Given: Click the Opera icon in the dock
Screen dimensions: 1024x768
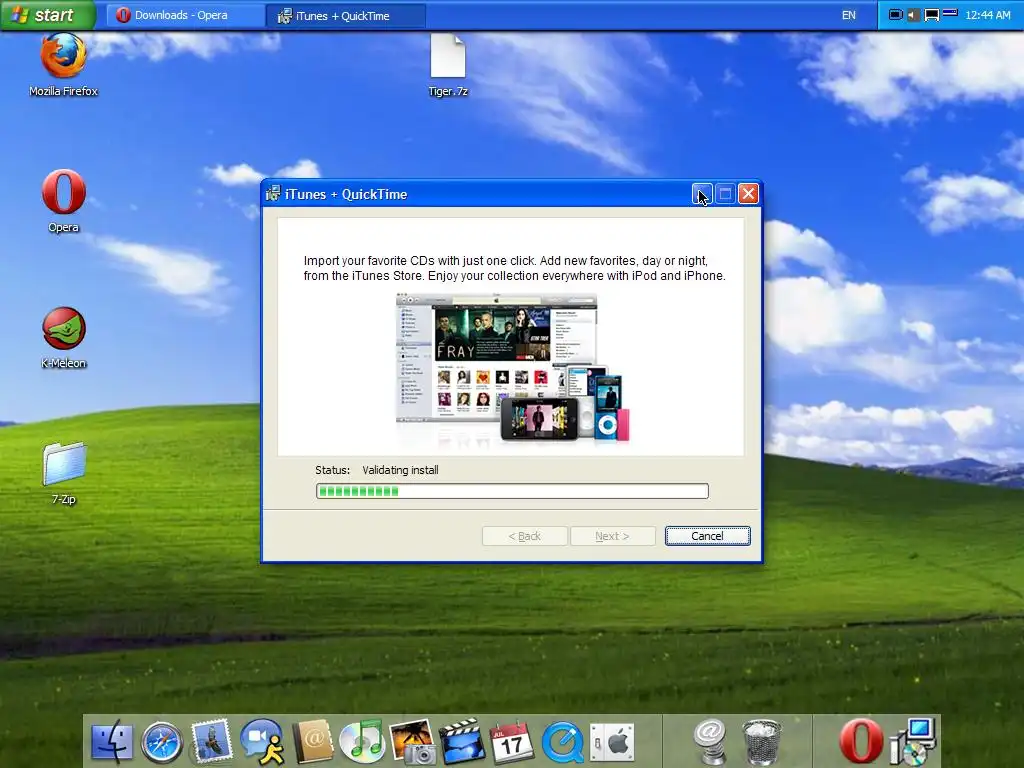Looking at the screenshot, I should click(861, 741).
